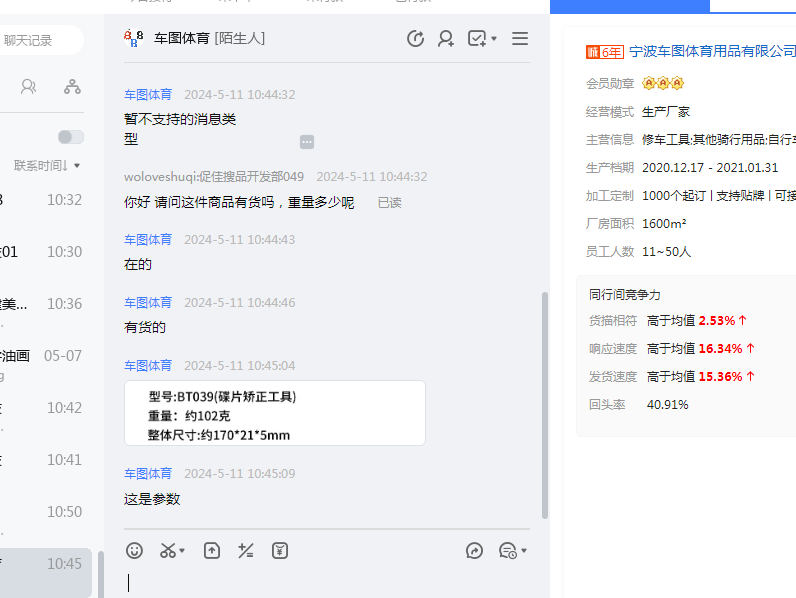The height and width of the screenshot is (598, 796).
Task: Click the 聊天记录 search field
Action: [40, 41]
